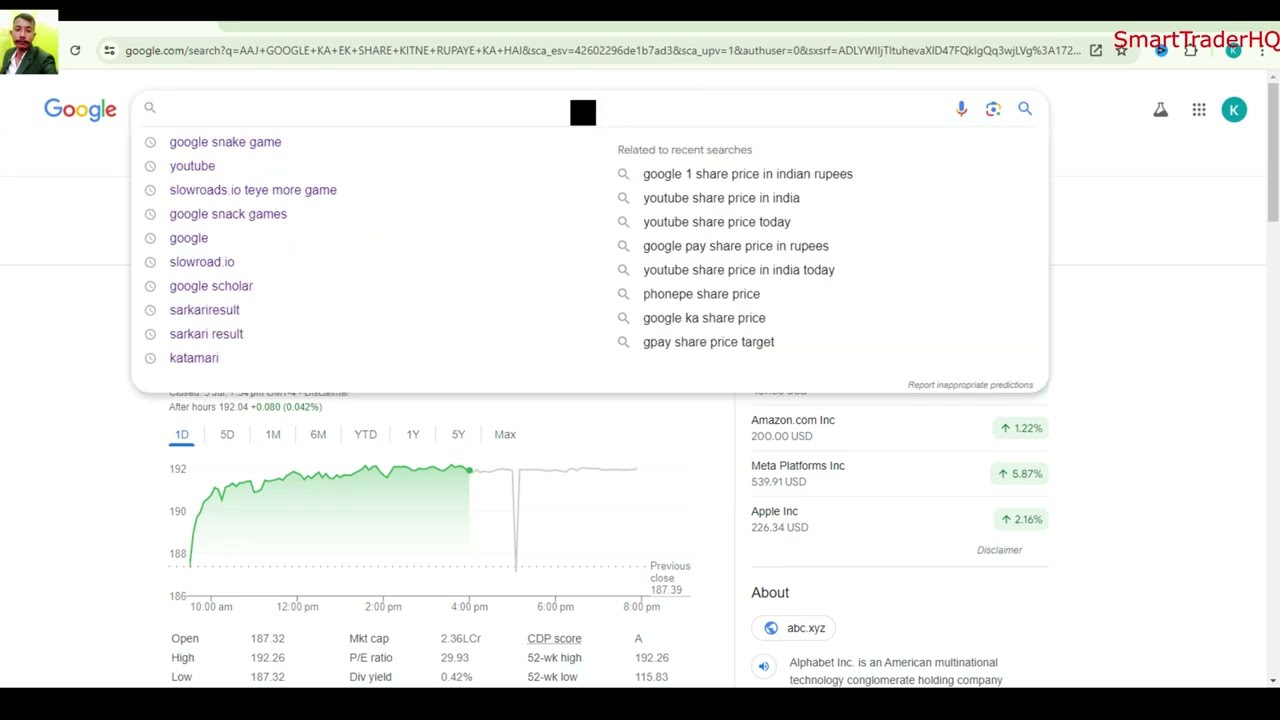
Task: Open Google account avatar K
Action: pyautogui.click(x=1234, y=110)
